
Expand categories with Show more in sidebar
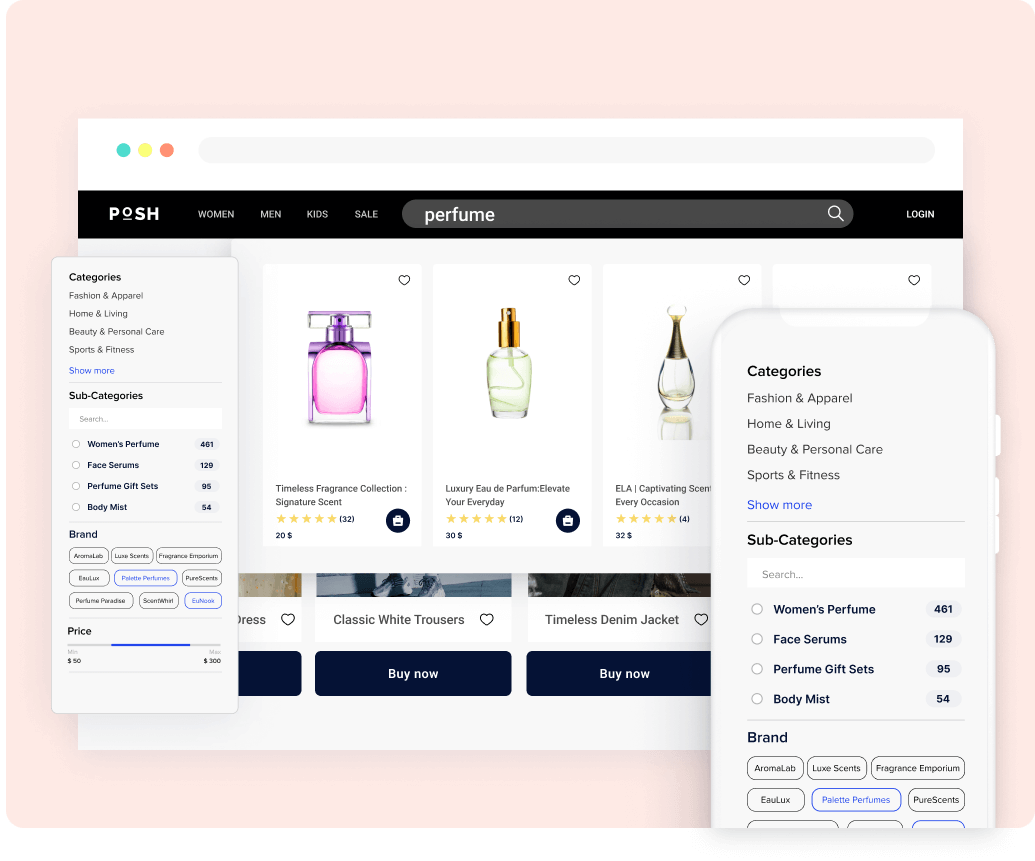click(91, 371)
